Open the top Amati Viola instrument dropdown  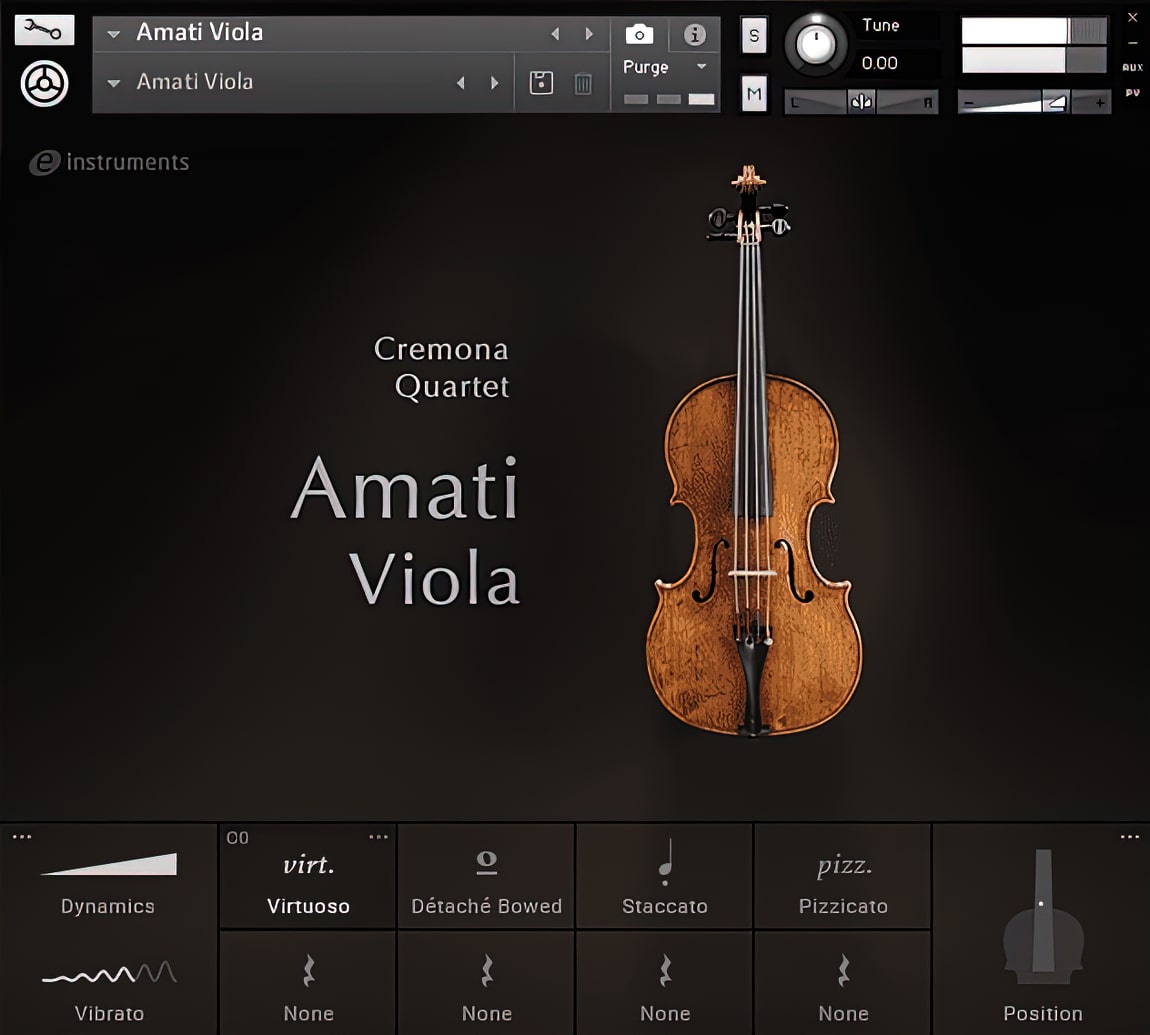pos(114,34)
